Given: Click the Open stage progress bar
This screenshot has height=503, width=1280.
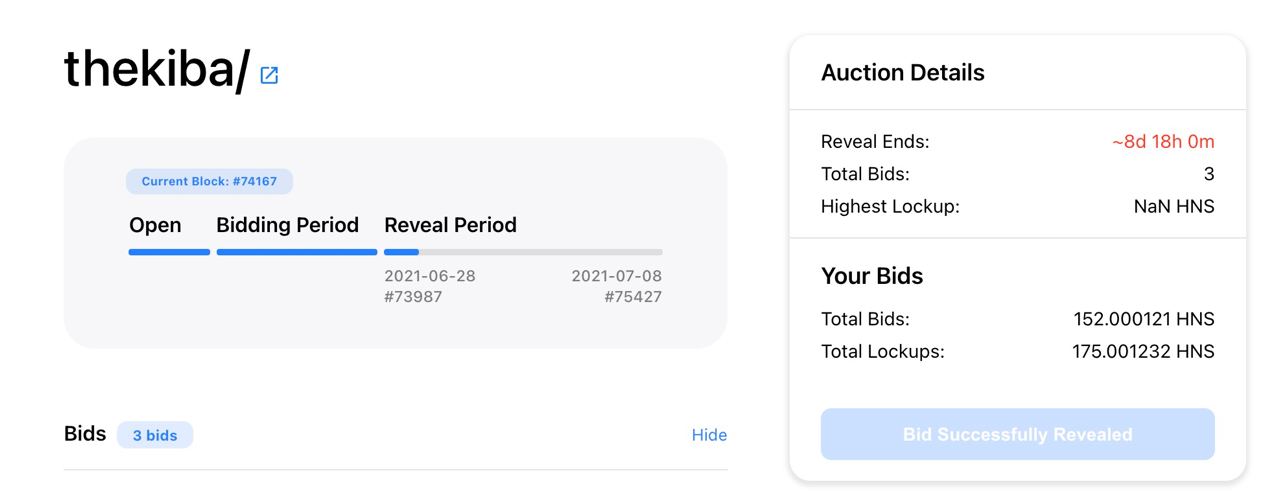Looking at the screenshot, I should (x=169, y=252).
